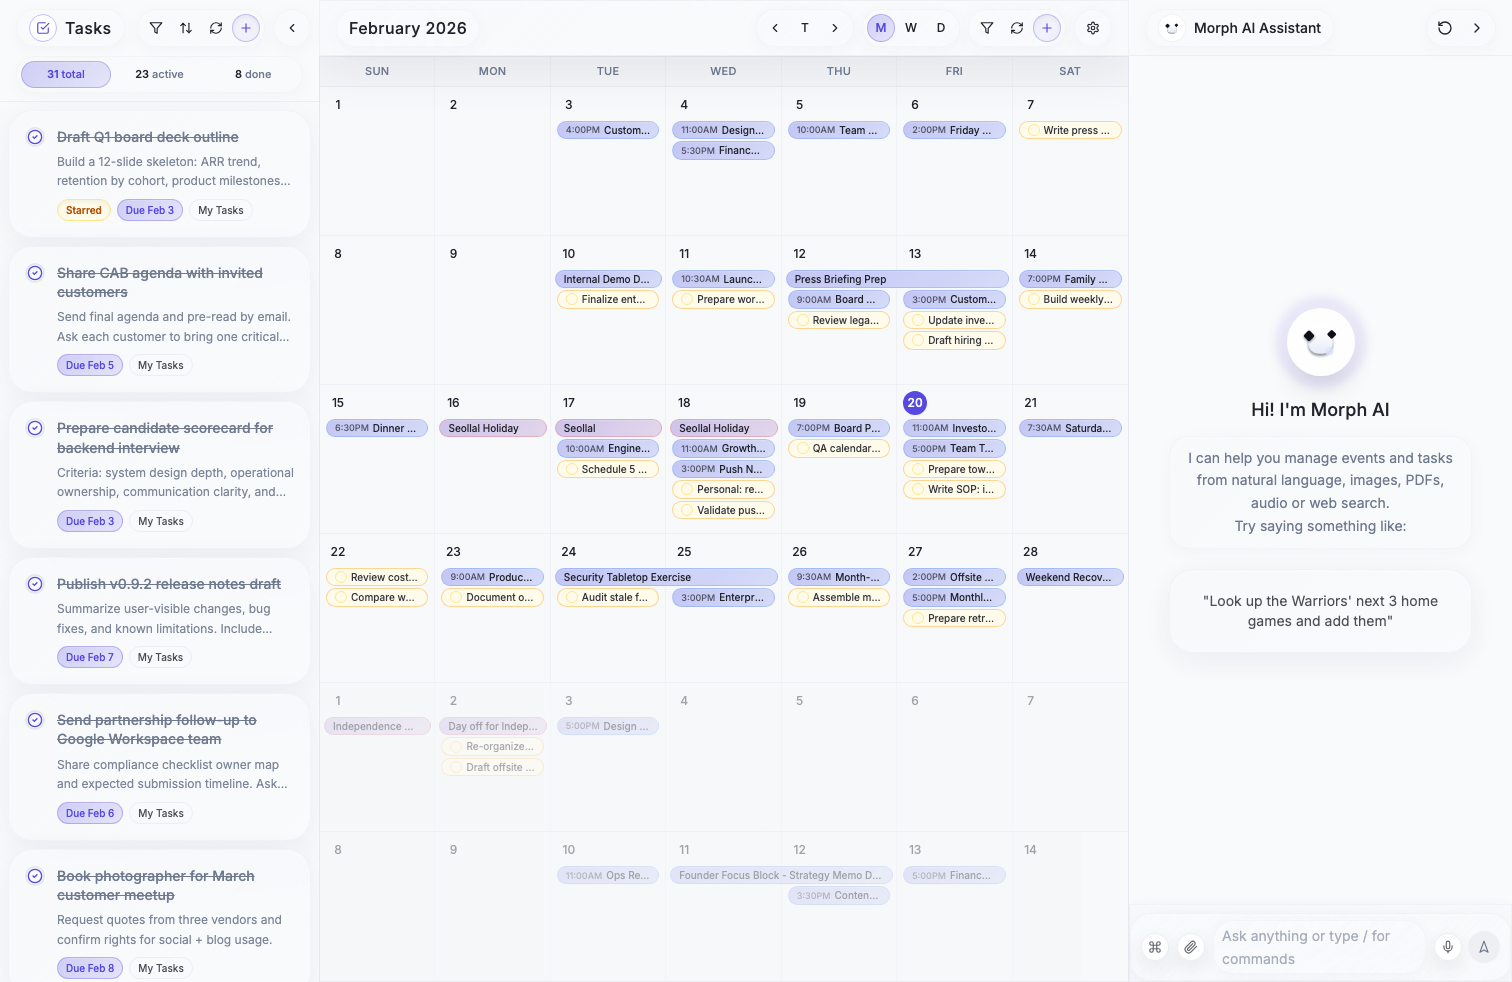View the 8 done tasks

pyautogui.click(x=250, y=74)
